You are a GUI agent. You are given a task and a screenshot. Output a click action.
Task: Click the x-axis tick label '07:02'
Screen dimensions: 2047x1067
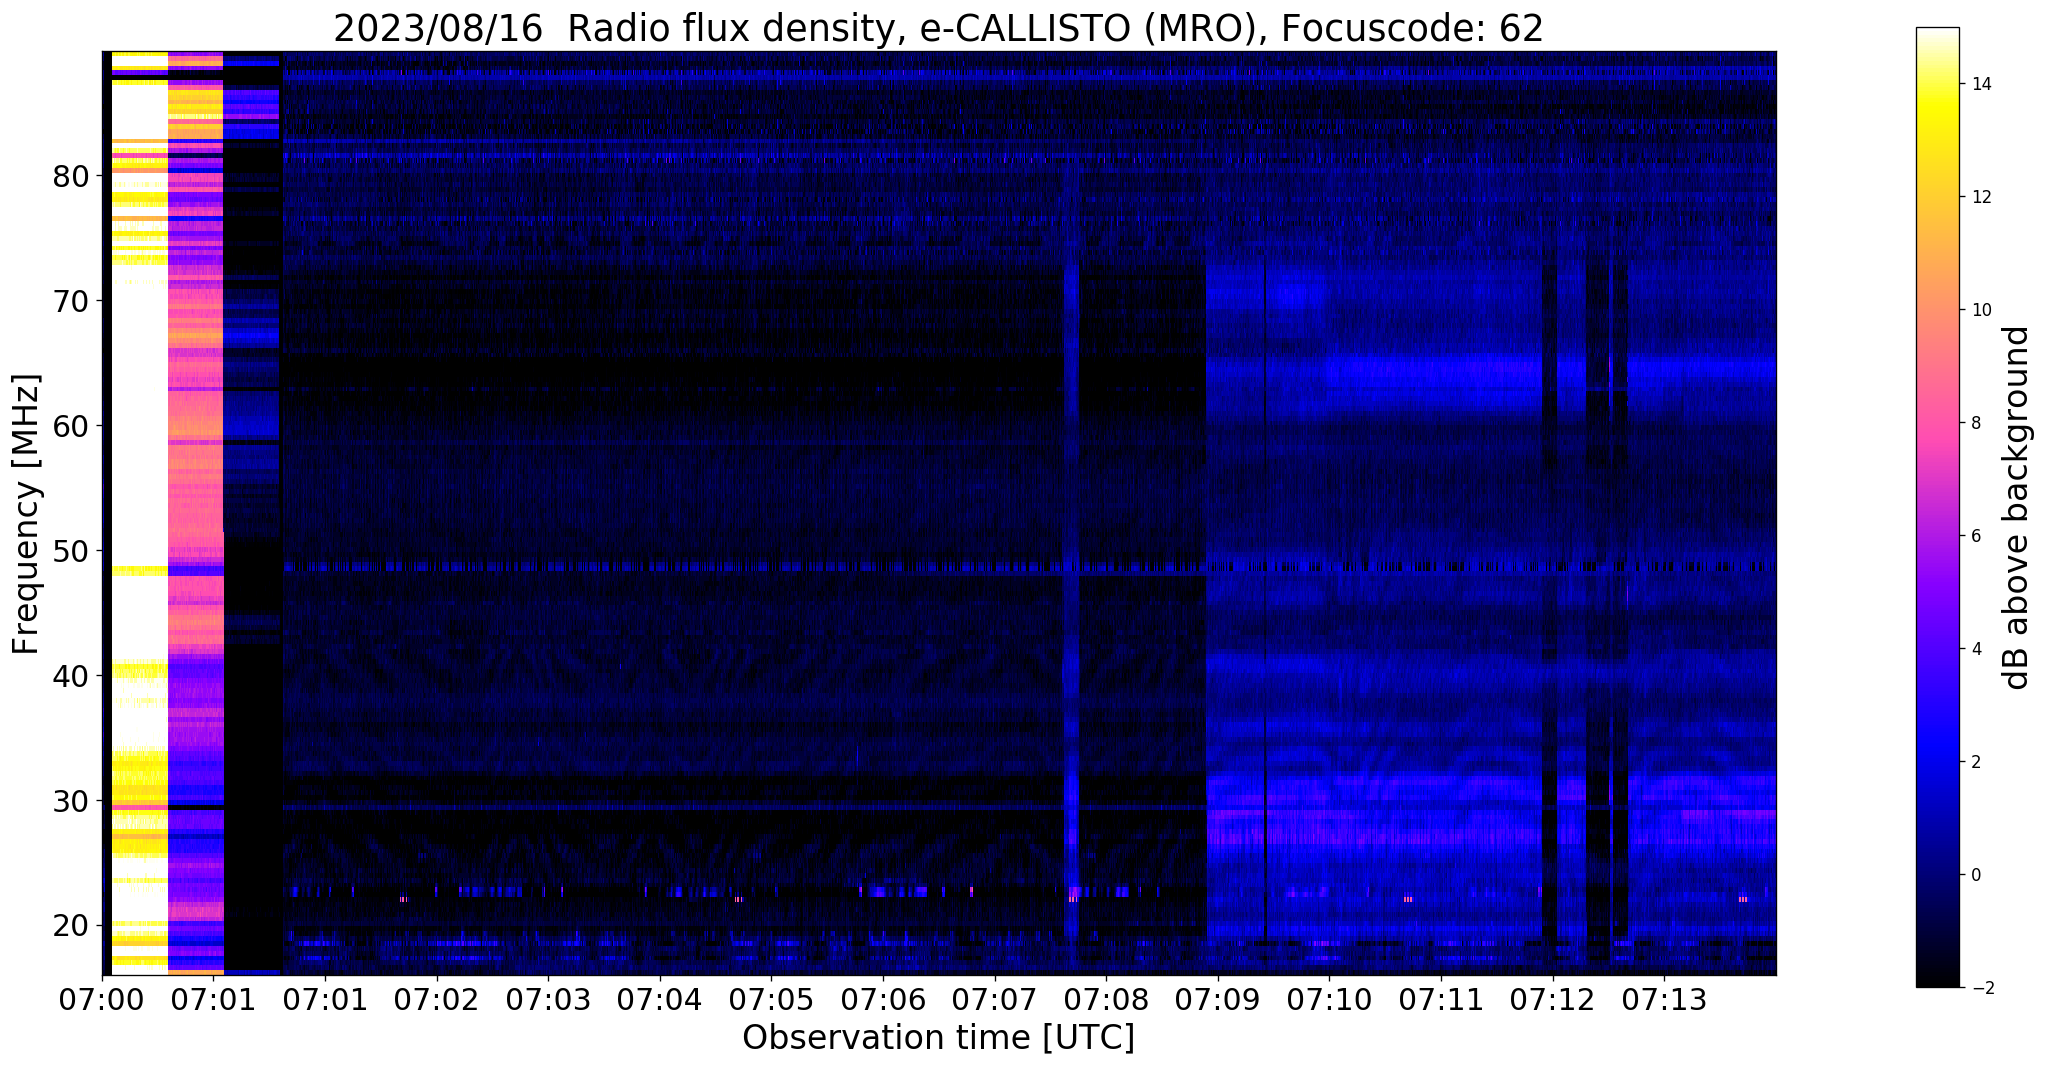tap(436, 1001)
